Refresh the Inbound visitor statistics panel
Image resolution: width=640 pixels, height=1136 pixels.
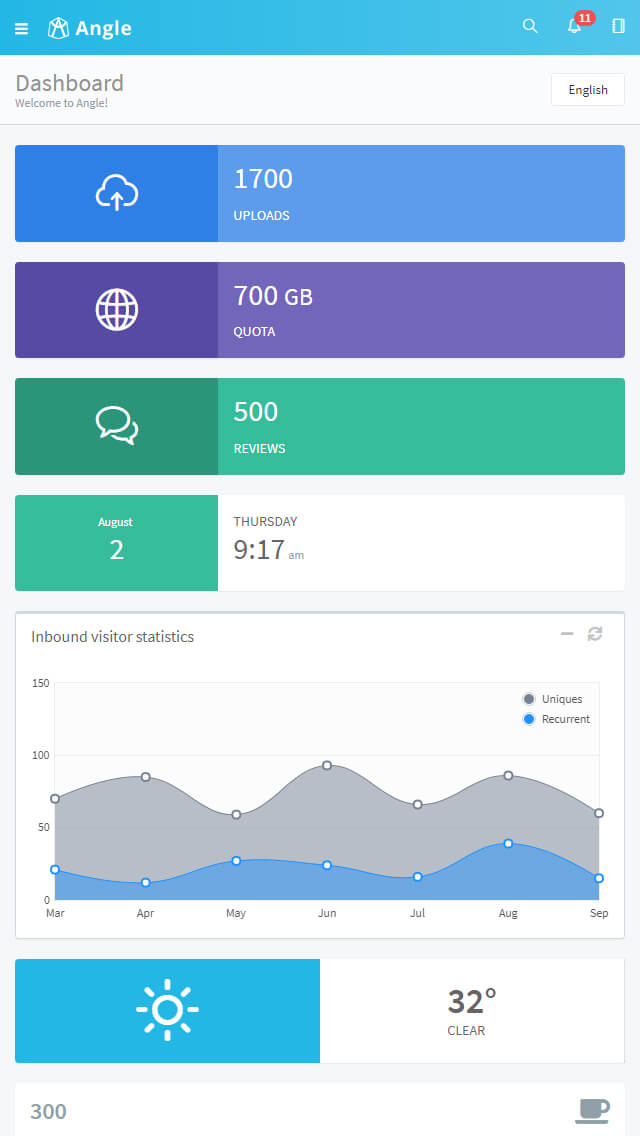(595, 634)
